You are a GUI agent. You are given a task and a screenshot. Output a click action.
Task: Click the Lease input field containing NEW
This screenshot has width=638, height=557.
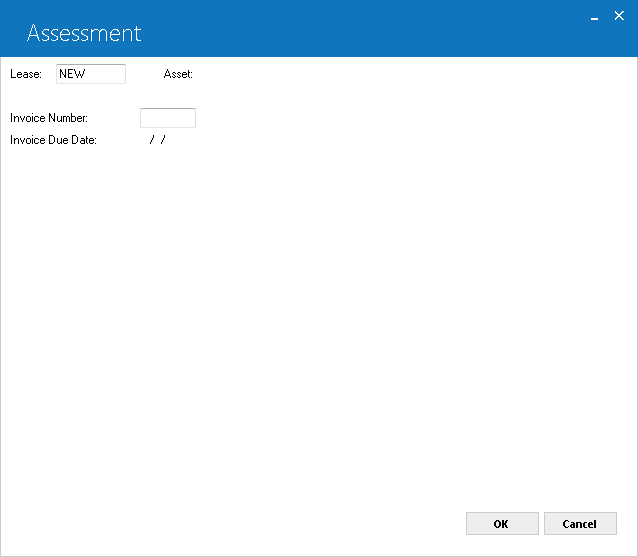click(x=91, y=74)
